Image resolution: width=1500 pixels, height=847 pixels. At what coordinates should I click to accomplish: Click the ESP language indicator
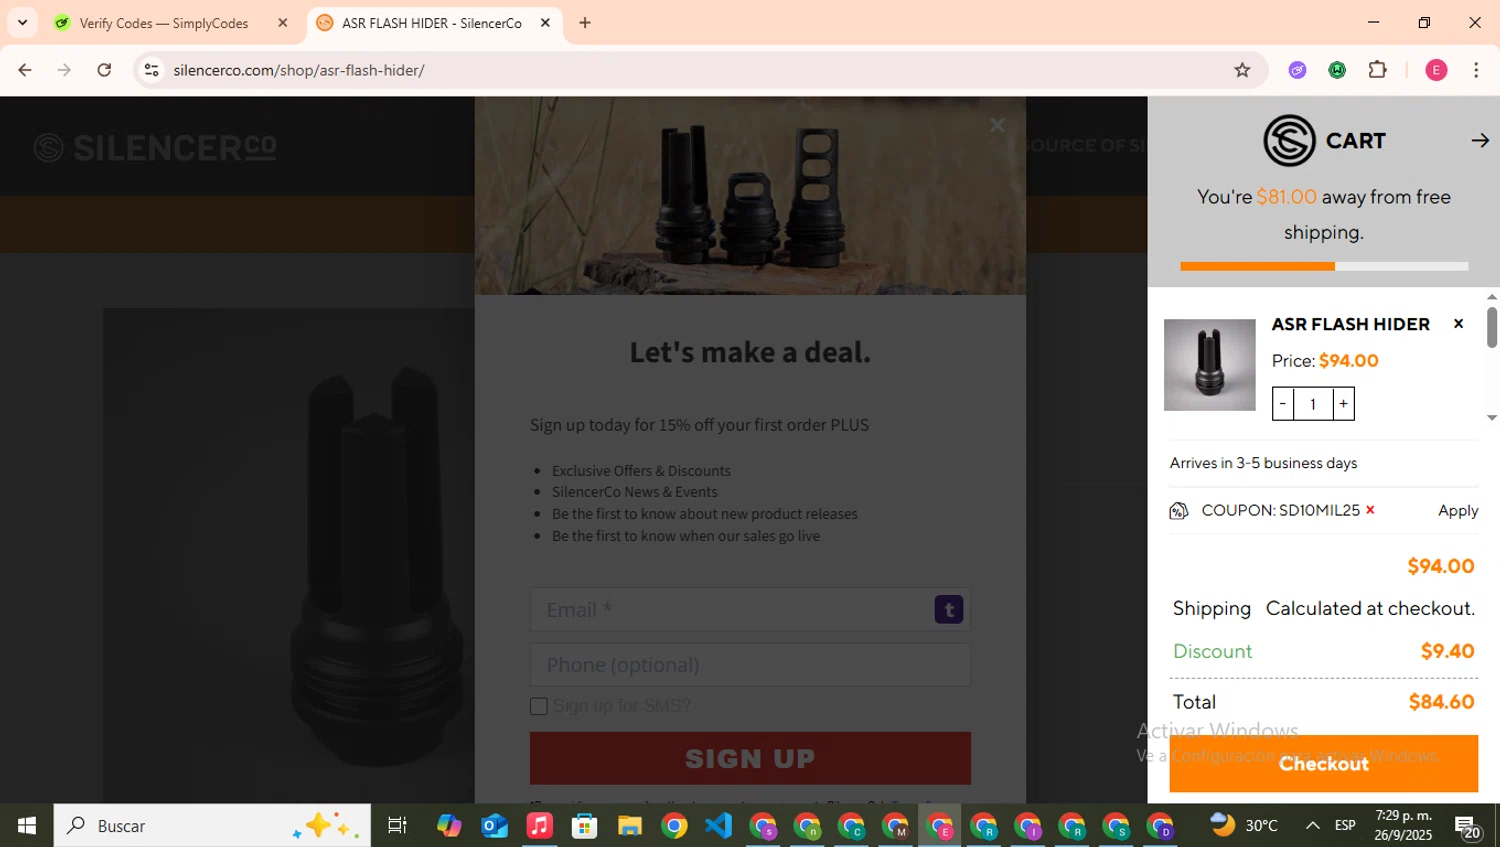click(1345, 826)
